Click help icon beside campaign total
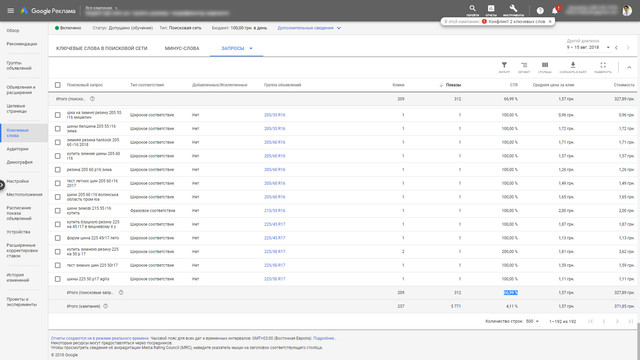This screenshot has height=360, width=640. (106, 306)
